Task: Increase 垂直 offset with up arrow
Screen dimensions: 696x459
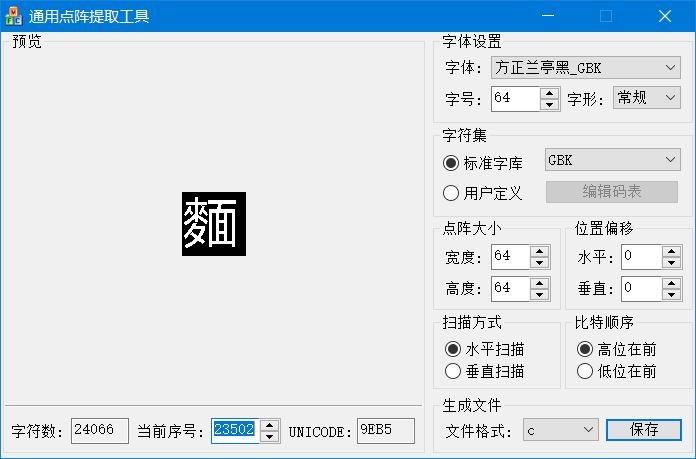Action: (x=672, y=283)
